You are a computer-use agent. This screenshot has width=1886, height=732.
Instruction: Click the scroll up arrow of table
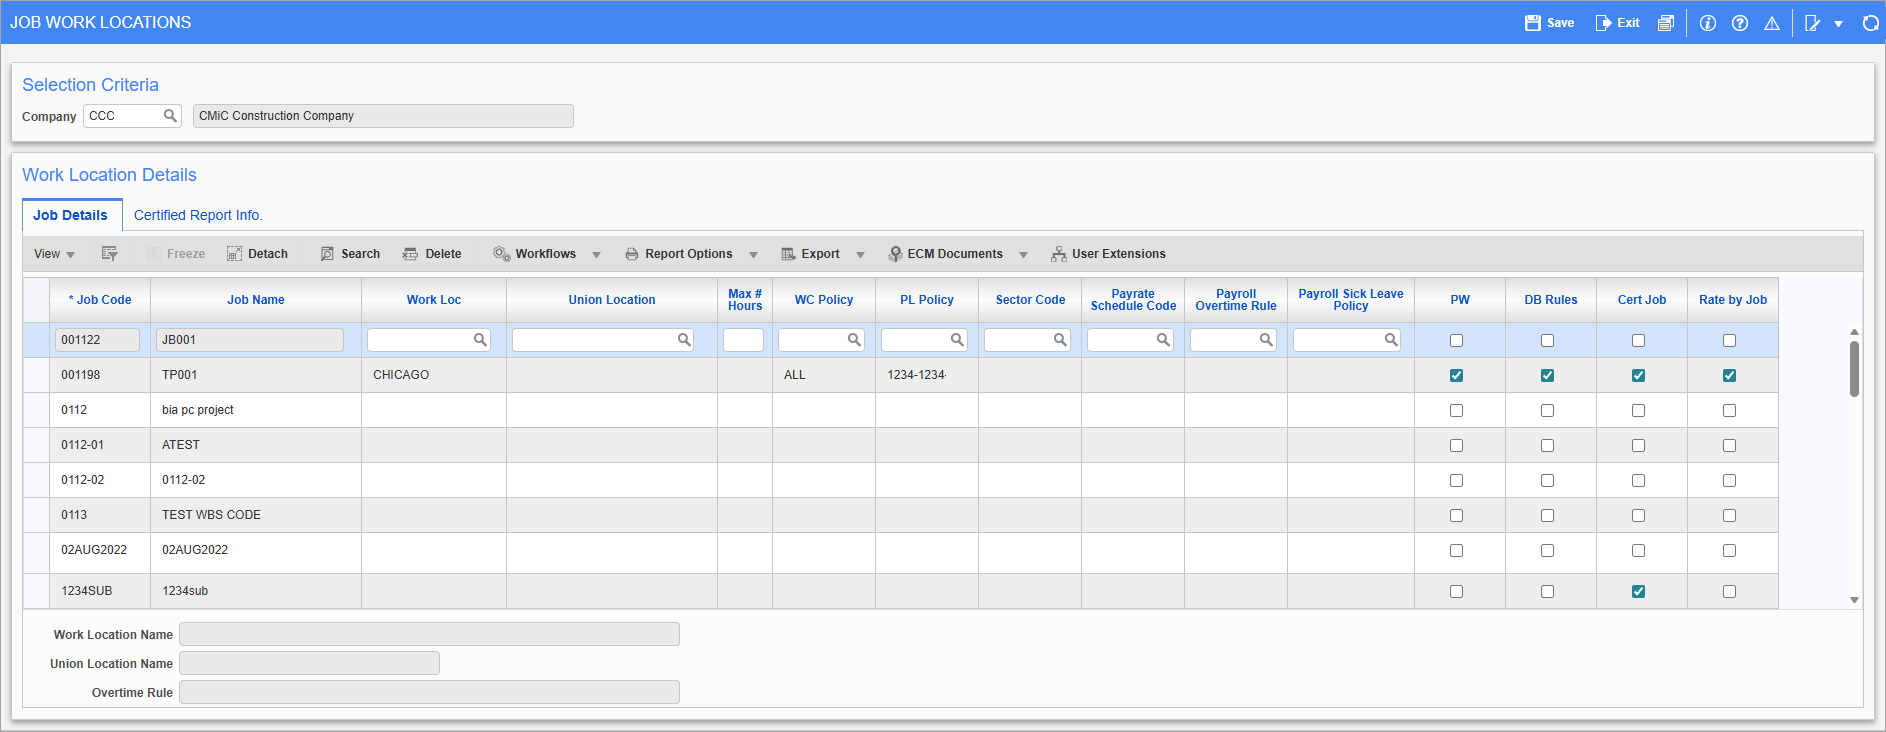1854,332
